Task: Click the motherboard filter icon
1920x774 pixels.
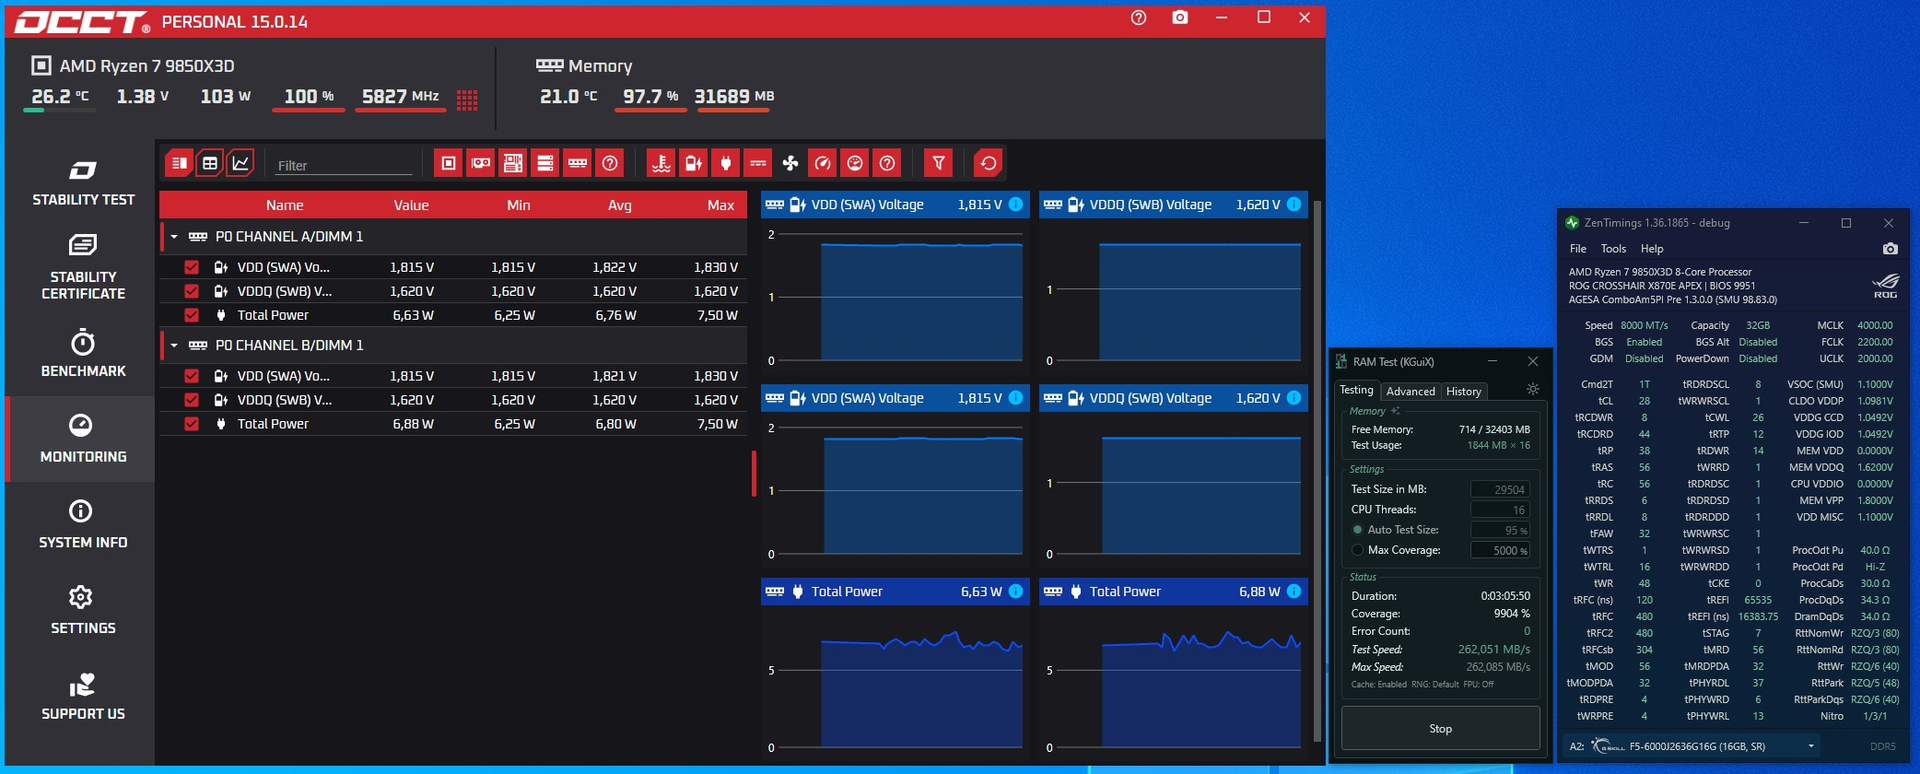Action: click(x=513, y=163)
